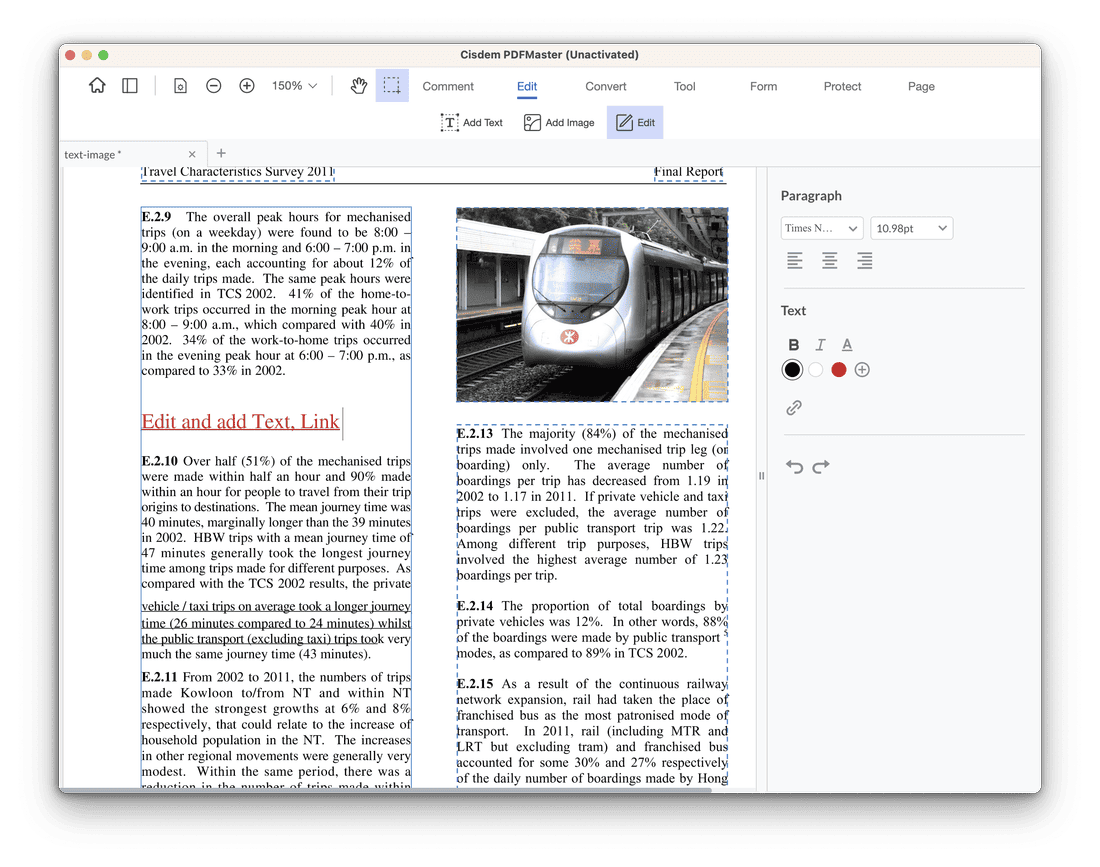
Task: Open the Convert tab
Action: click(605, 86)
